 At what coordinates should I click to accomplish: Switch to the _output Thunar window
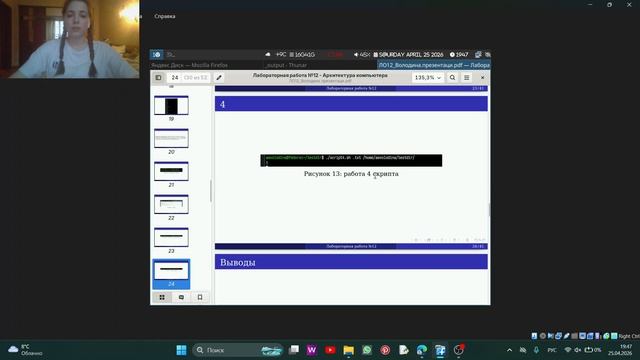click(285, 65)
